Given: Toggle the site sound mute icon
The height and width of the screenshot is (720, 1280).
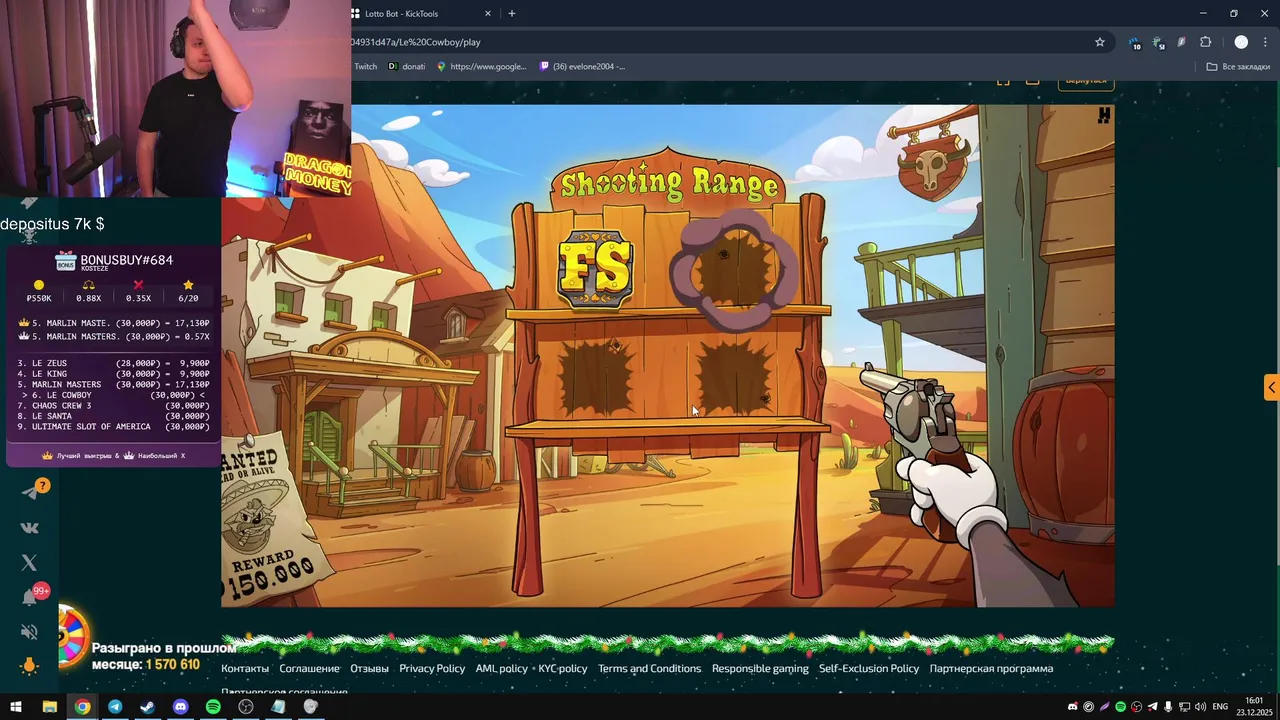Looking at the screenshot, I should coord(29,632).
